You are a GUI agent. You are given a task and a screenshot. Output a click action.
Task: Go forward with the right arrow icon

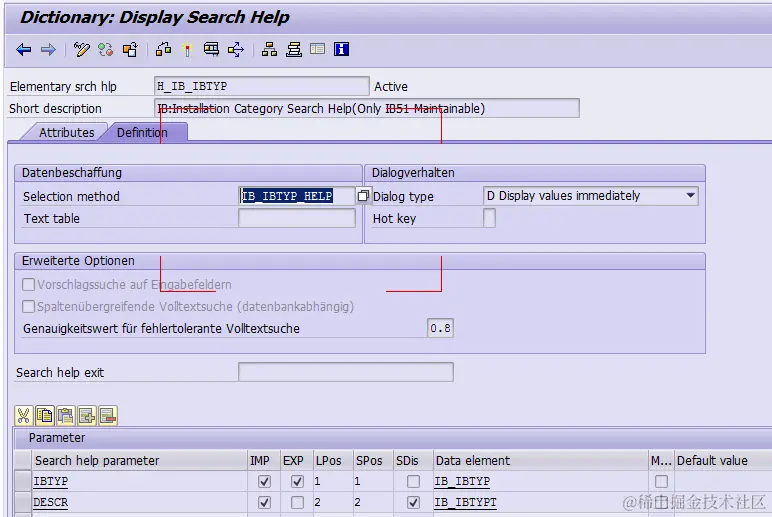click(48, 50)
